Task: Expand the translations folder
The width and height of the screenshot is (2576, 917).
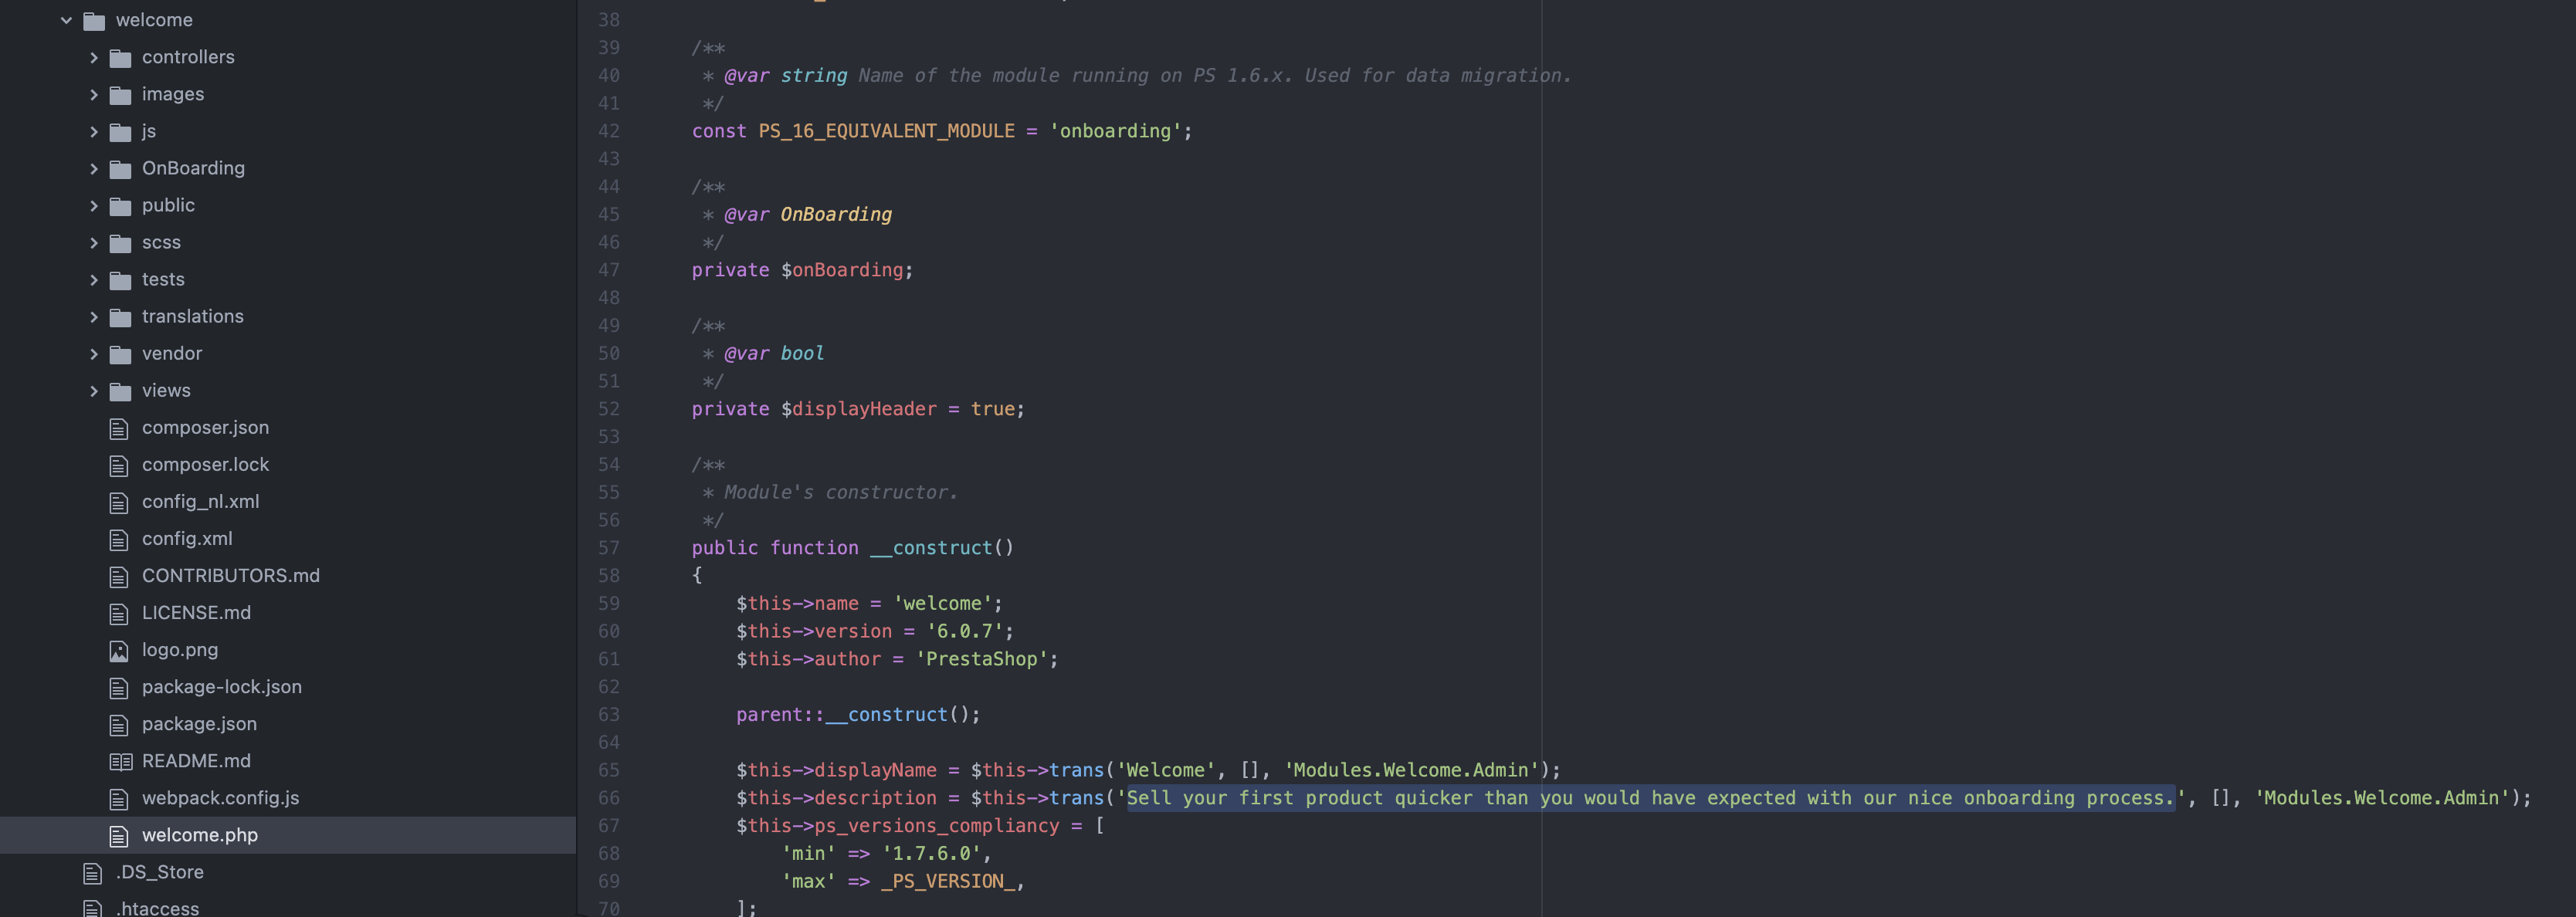Action: pos(93,316)
